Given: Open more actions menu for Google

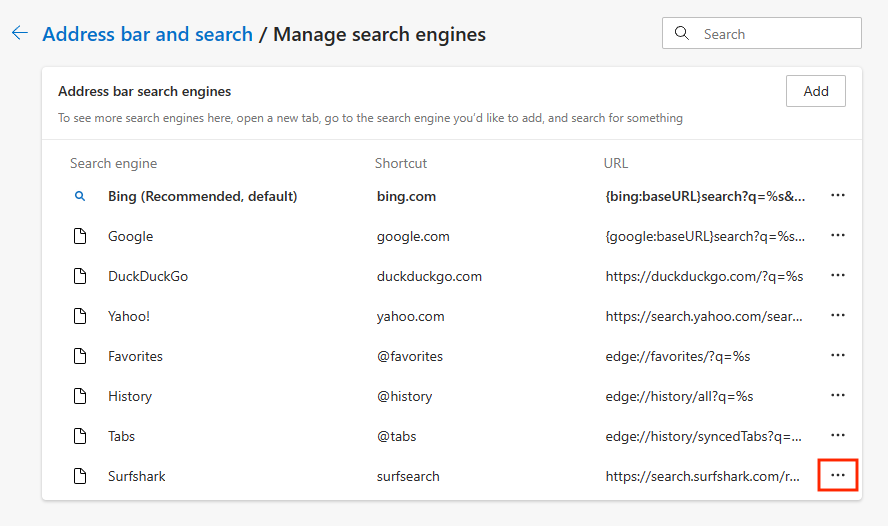Looking at the screenshot, I should (838, 236).
